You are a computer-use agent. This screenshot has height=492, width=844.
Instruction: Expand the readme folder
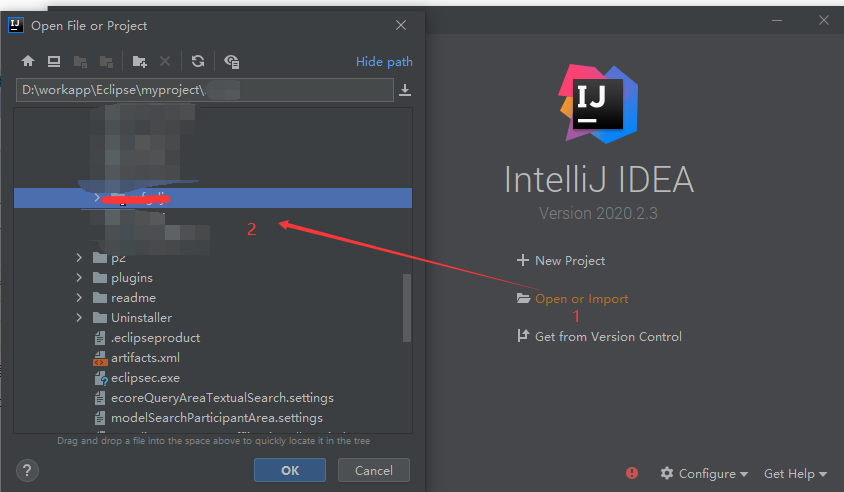tap(79, 298)
